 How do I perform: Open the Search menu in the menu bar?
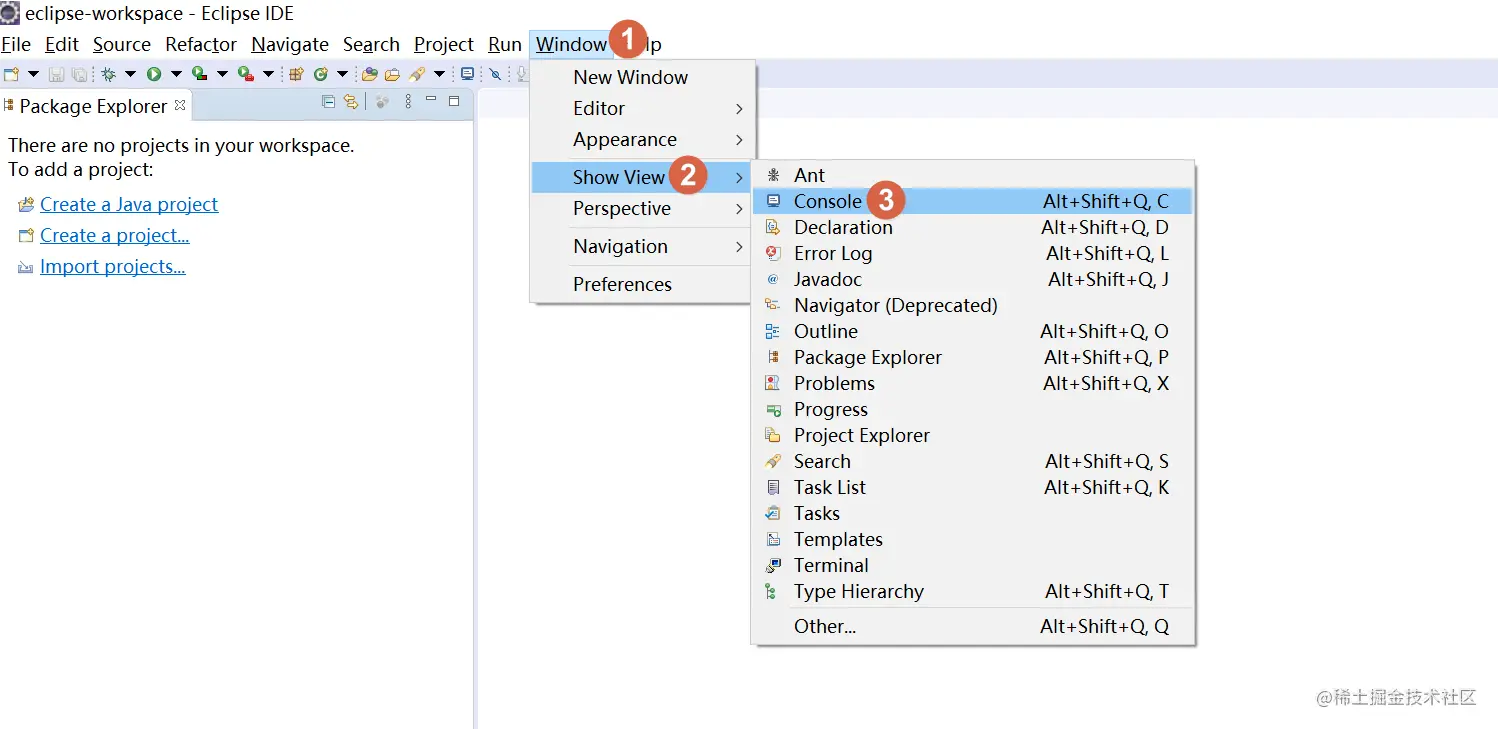371,44
